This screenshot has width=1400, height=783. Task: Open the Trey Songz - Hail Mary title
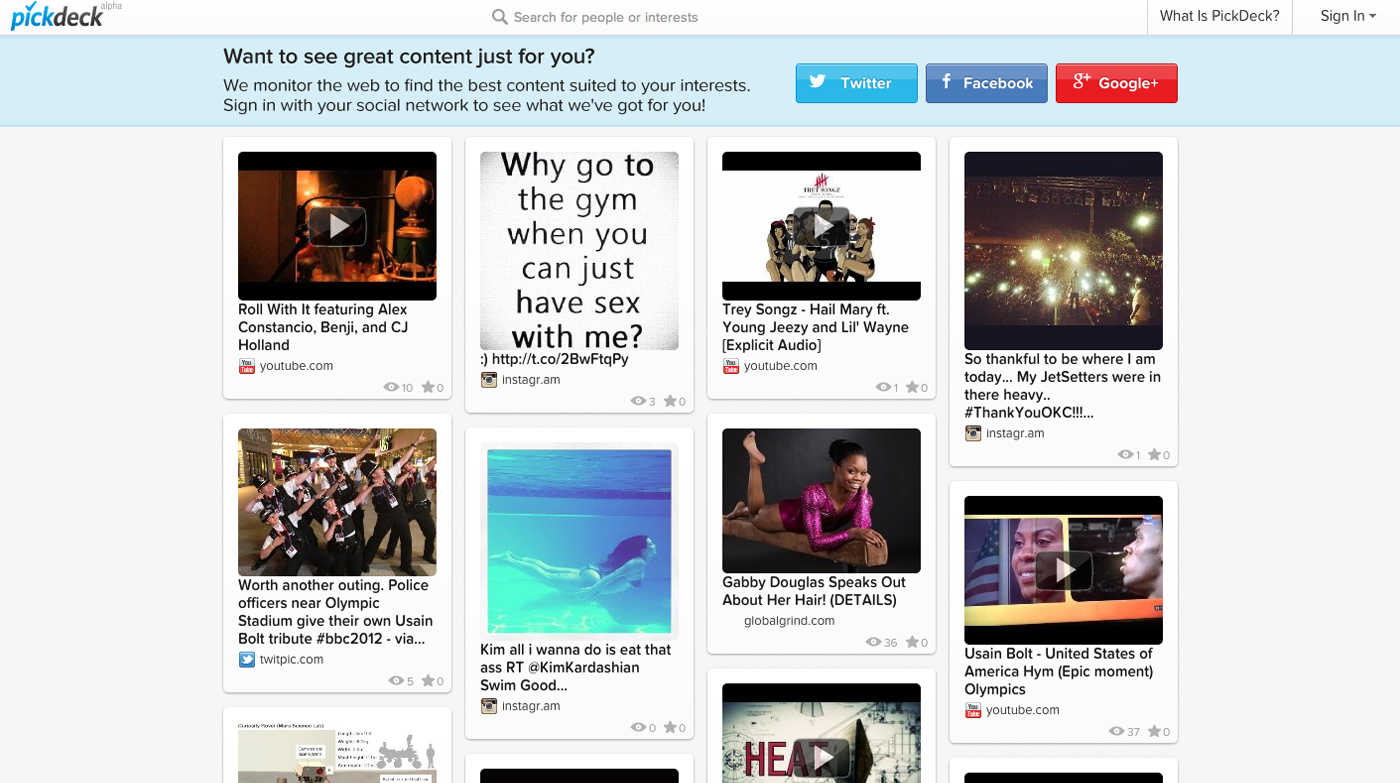(816, 327)
